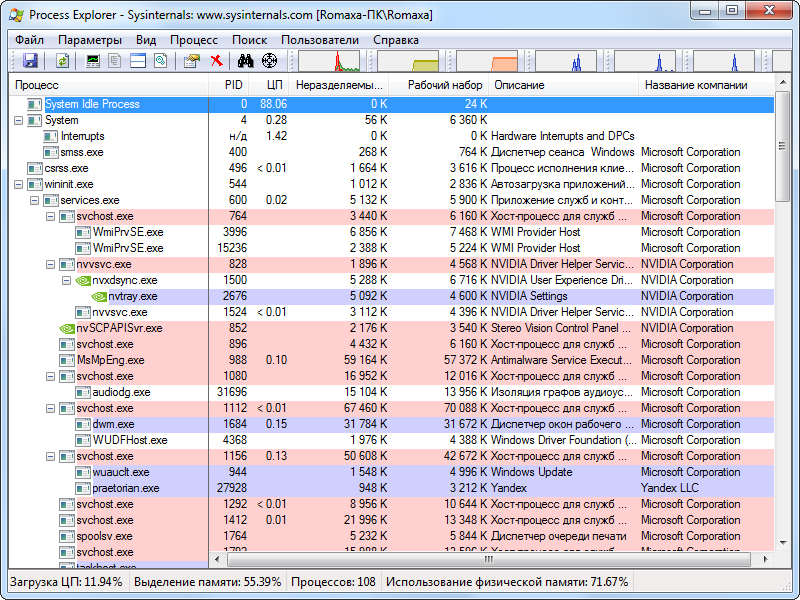
Task: Open the Параметры menu
Action: 90,40
